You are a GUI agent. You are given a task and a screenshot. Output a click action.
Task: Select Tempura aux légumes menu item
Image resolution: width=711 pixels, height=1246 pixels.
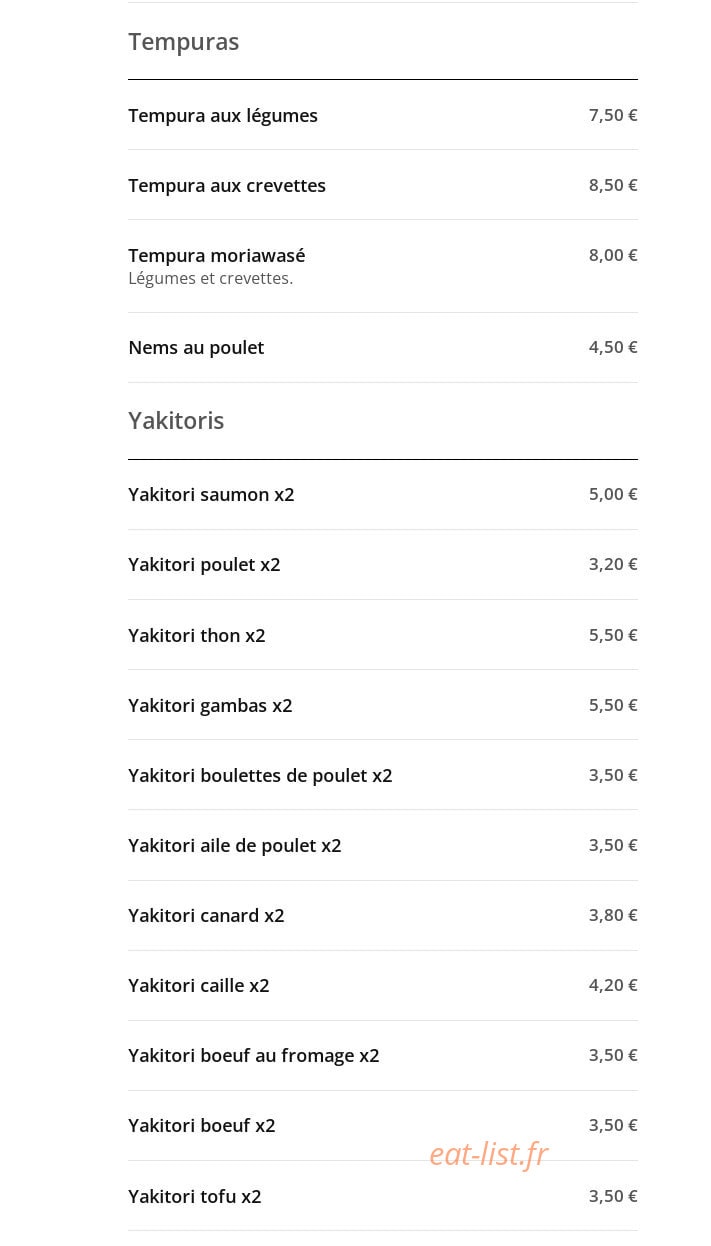point(383,115)
